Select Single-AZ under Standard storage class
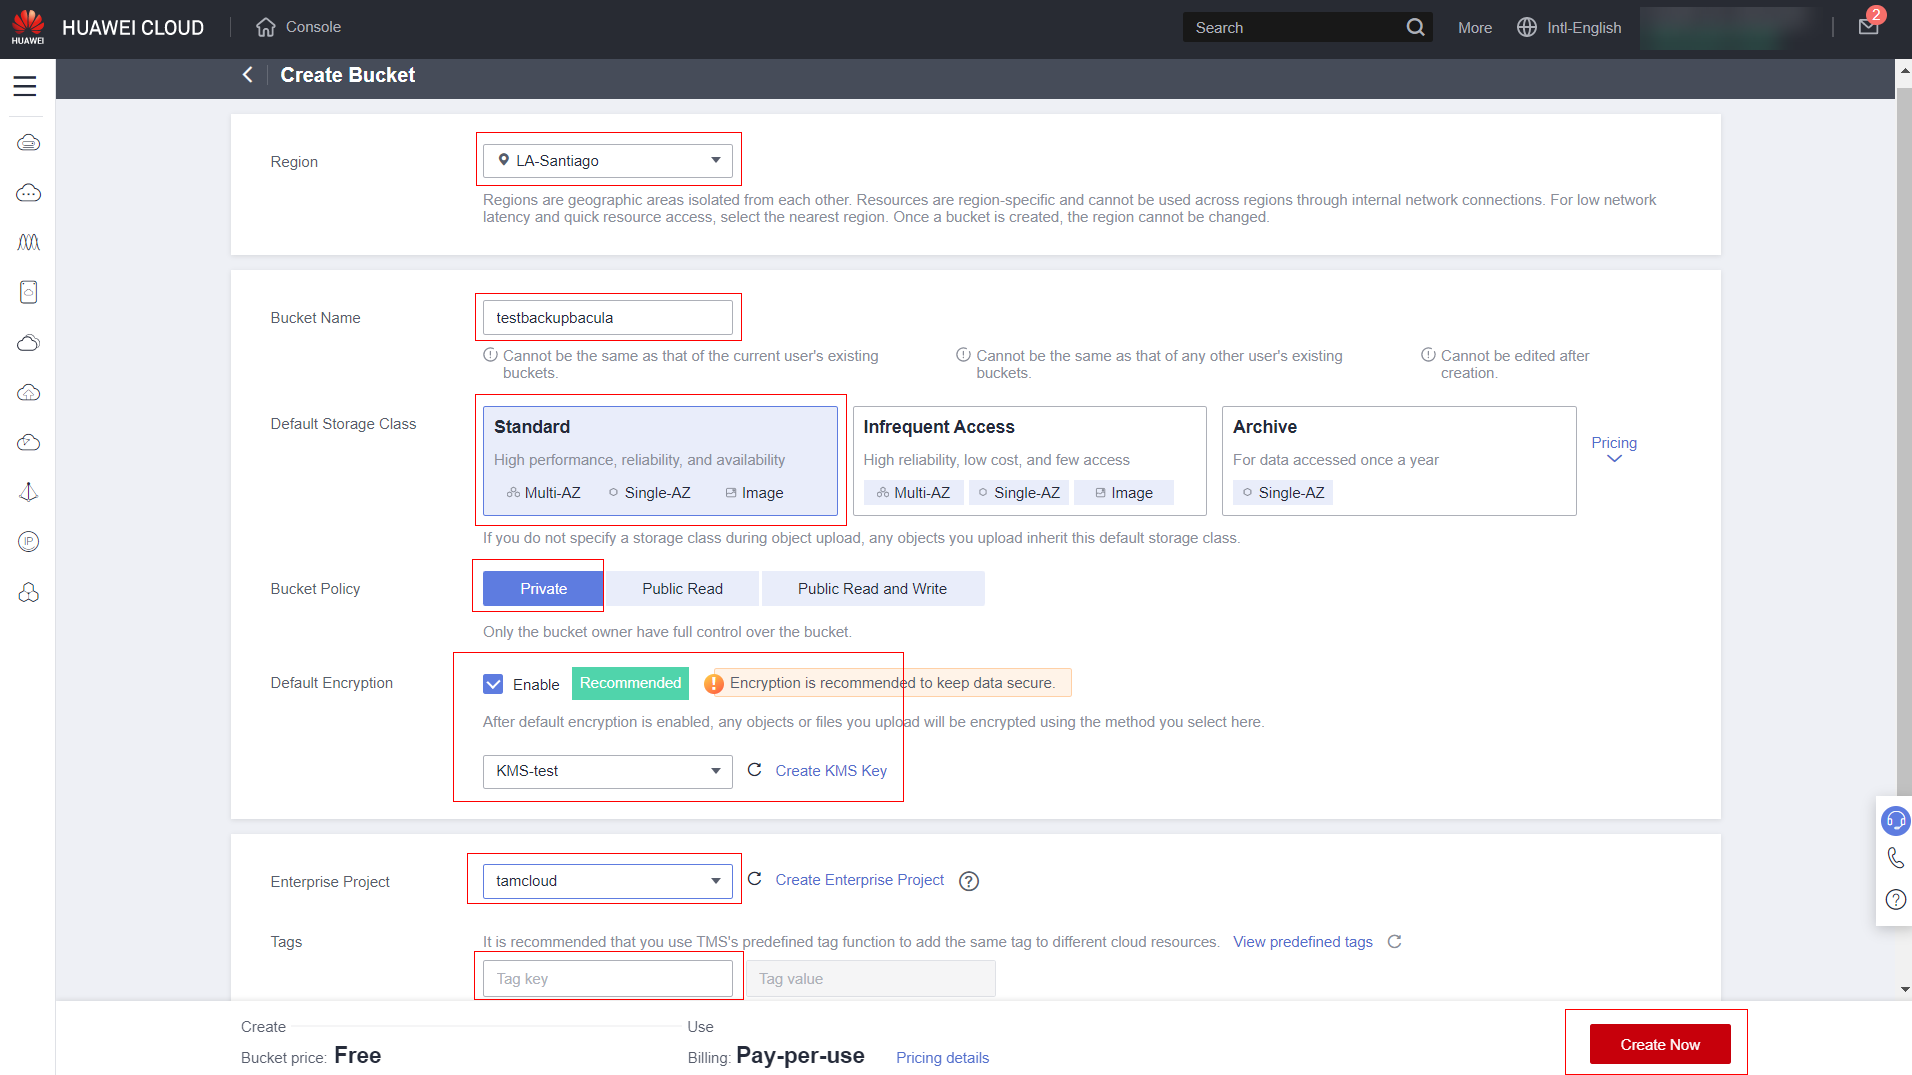Screen dimensions: 1912x1075 649,493
